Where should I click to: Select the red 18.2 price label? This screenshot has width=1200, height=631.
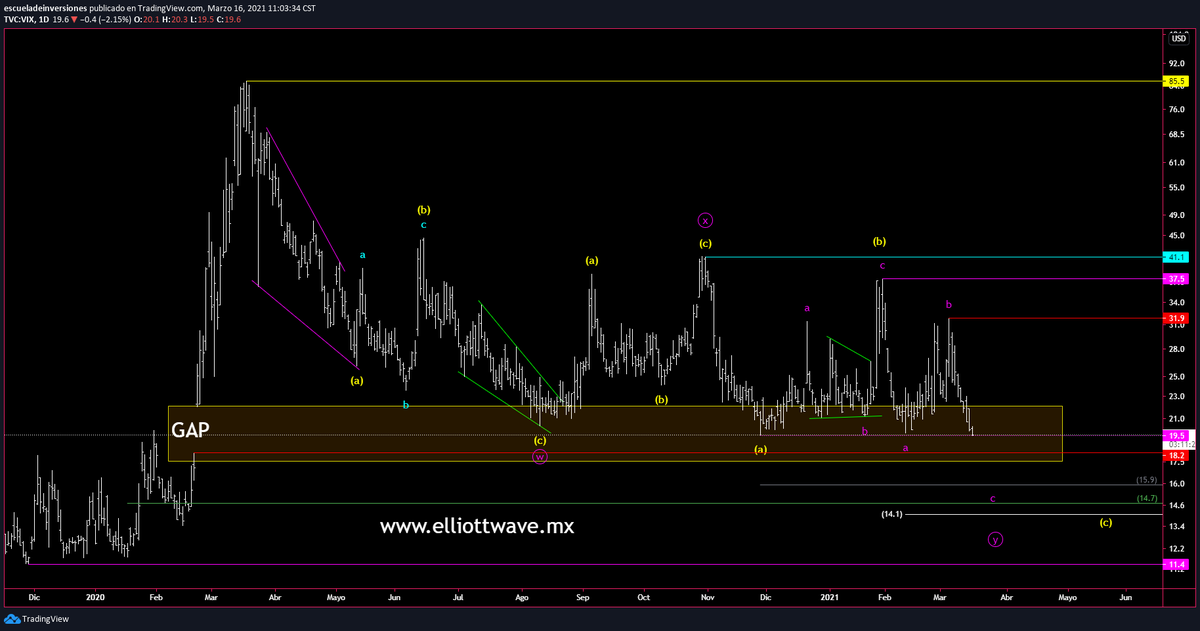1176,455
